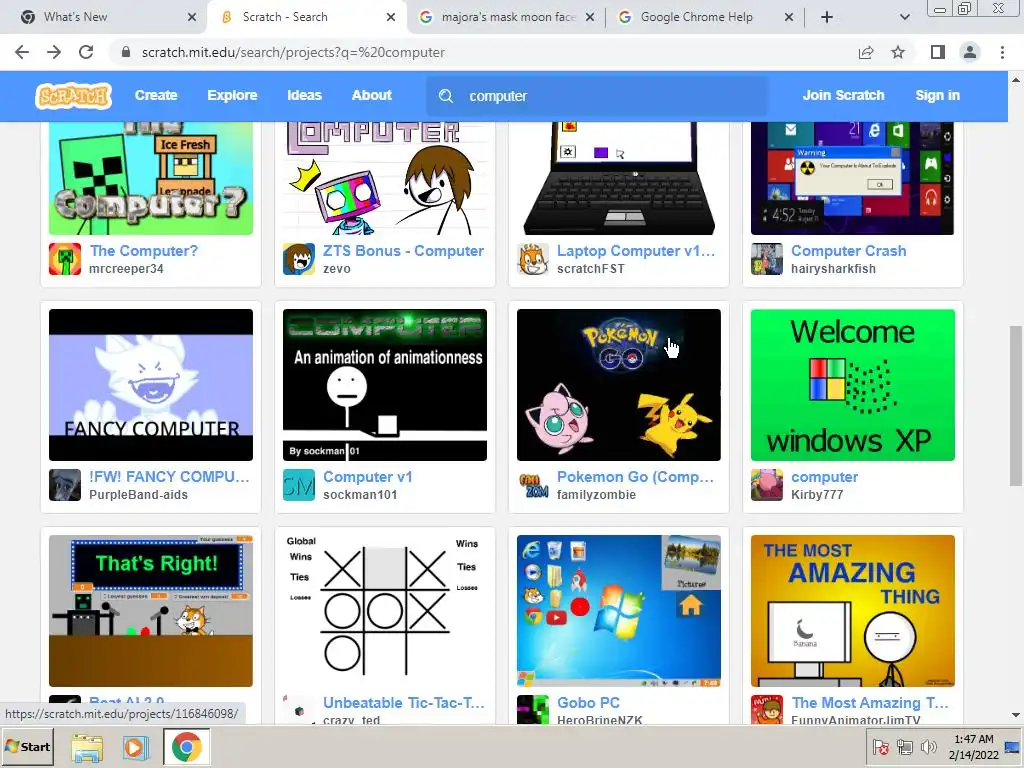Click Kirby777's avatar icon

767,485
